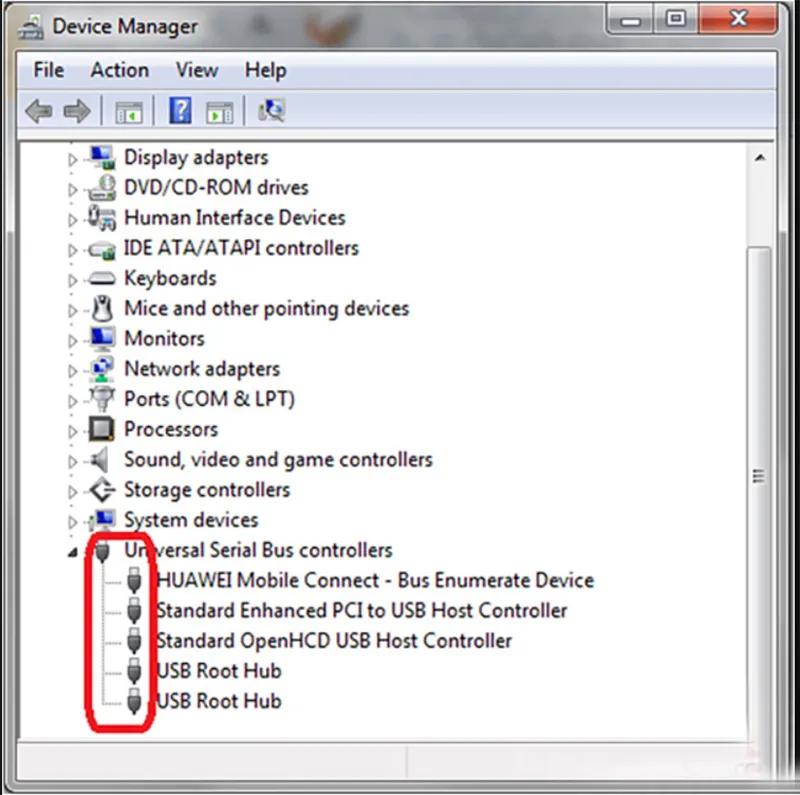
Task: Click the vertical scrollbar up arrow
Action: click(x=761, y=158)
